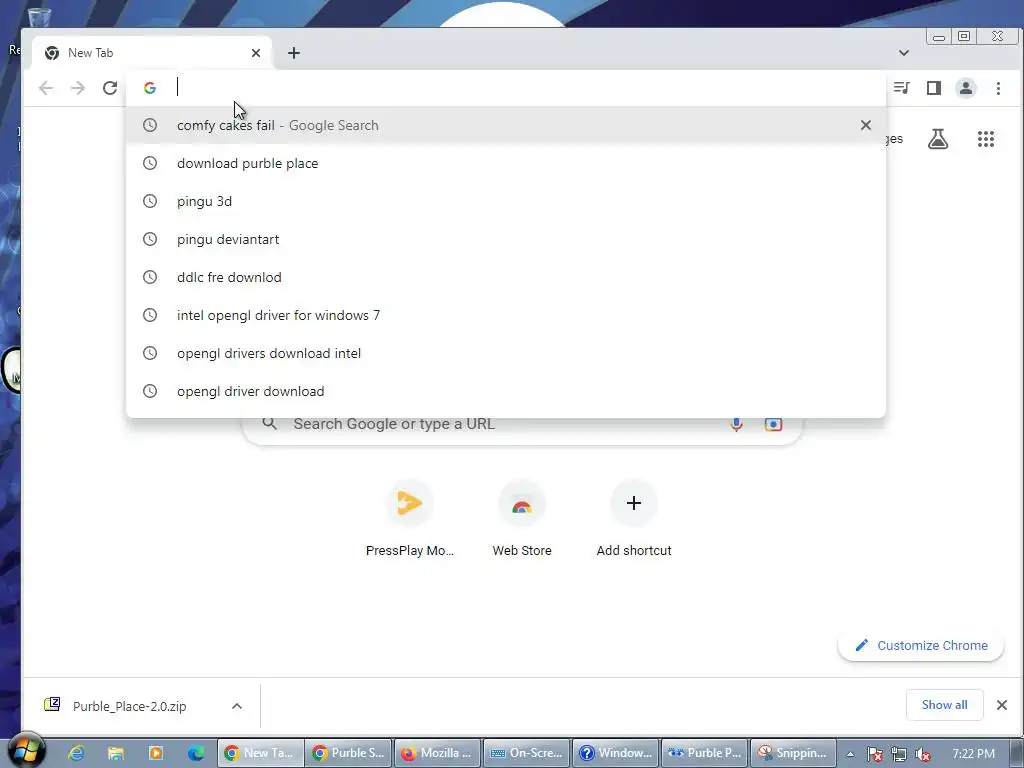Select the 'download purble place' suggestion
Viewport: 1024px width, 768px height.
click(x=505, y=163)
